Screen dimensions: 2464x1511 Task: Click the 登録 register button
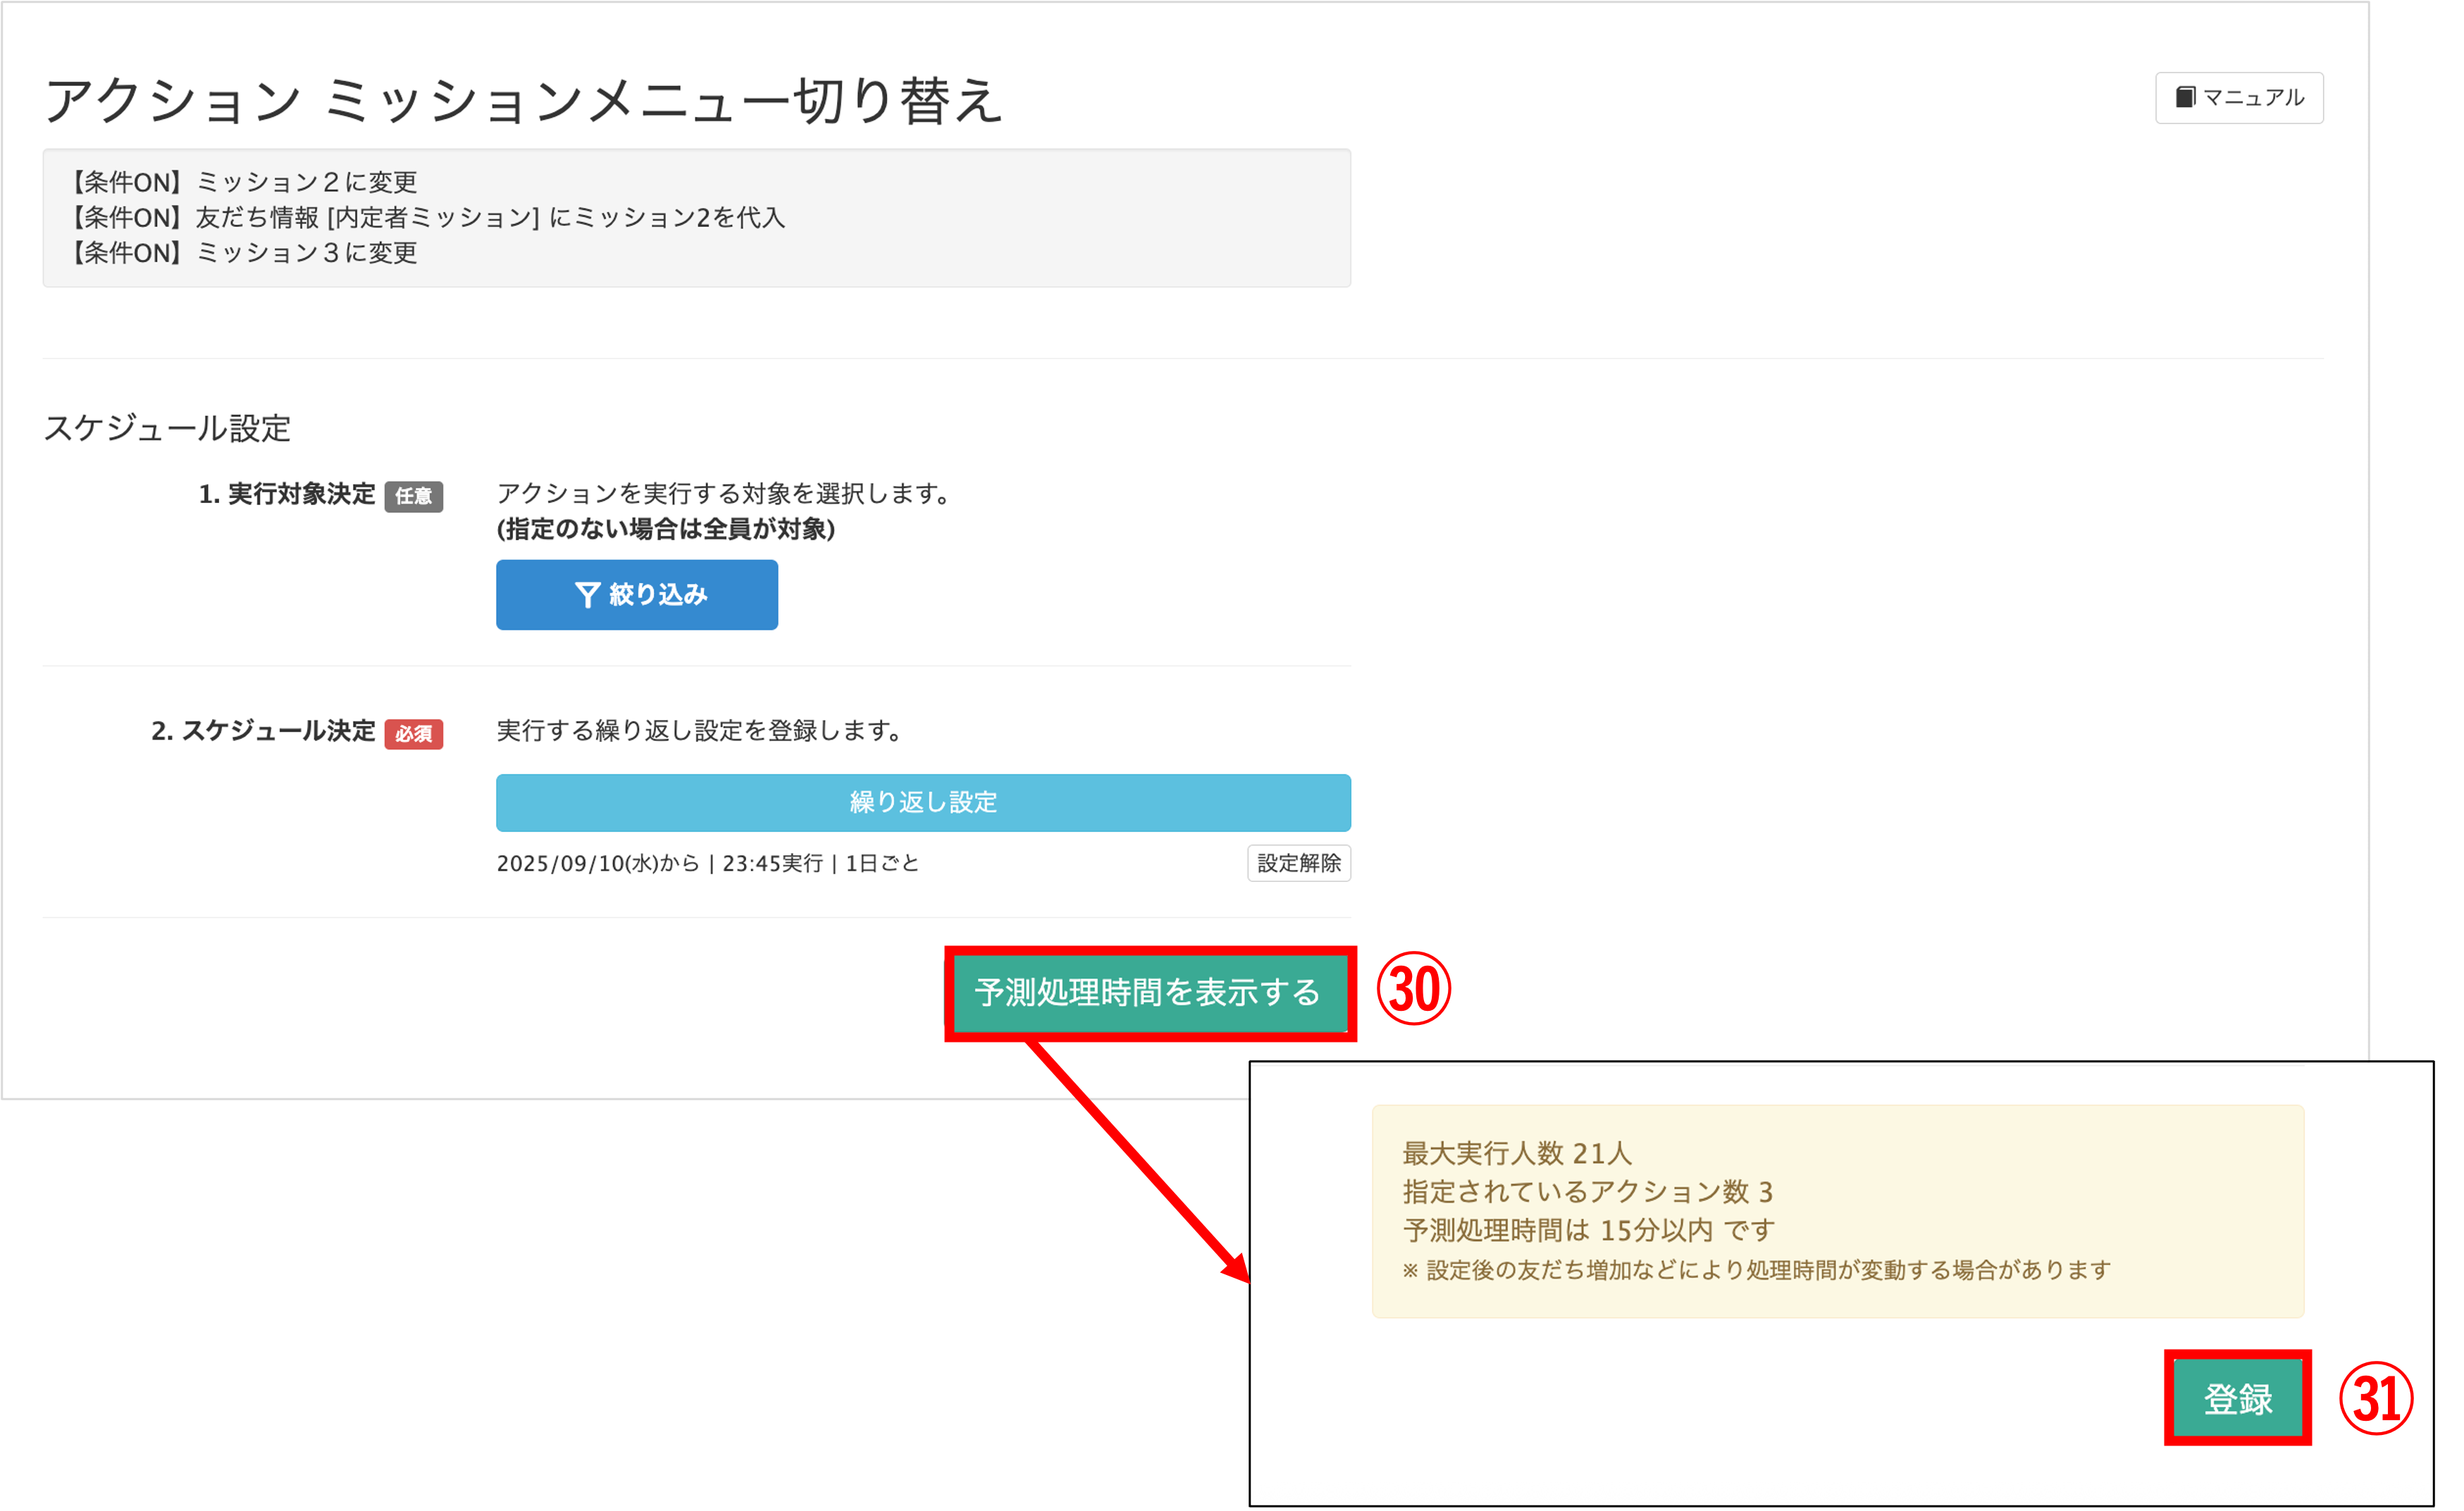click(2237, 1398)
